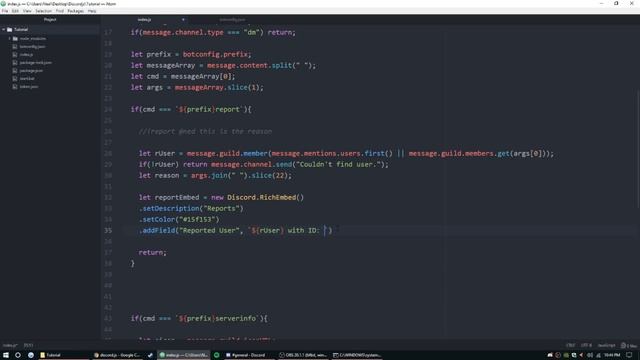Collapse the Tutorial root folder arrow

[4, 29]
